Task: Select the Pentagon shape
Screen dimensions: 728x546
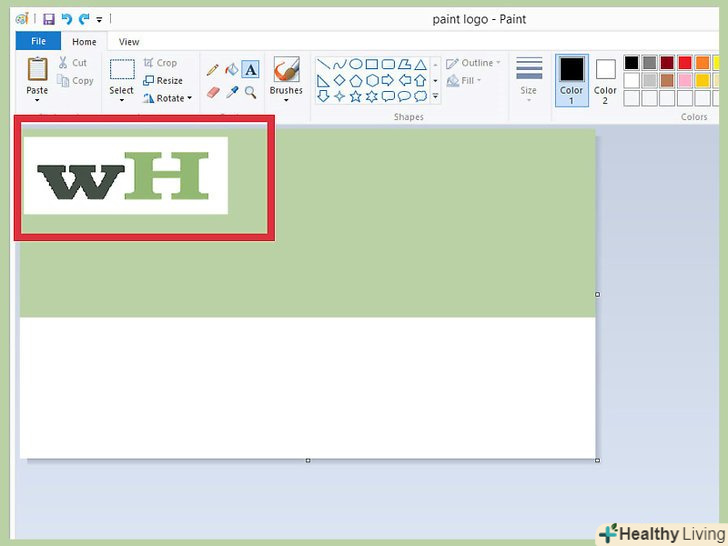Action: pos(356,80)
